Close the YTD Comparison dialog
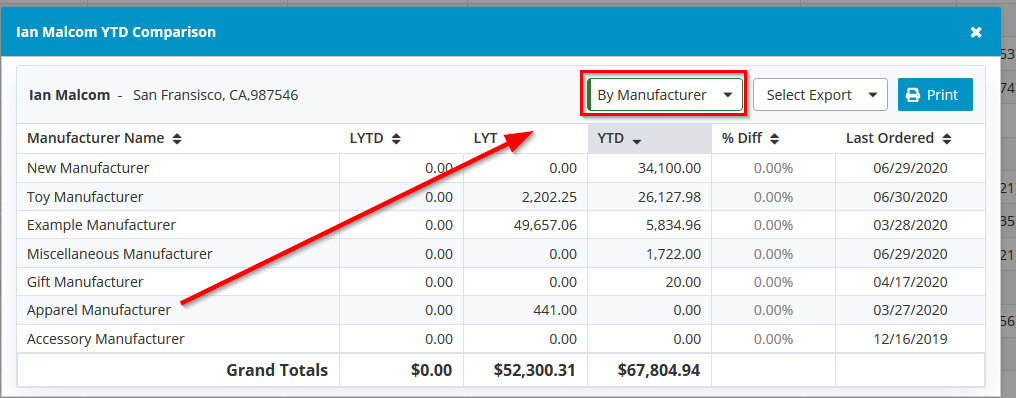Screen dimensions: 1016x398 (x=976, y=32)
